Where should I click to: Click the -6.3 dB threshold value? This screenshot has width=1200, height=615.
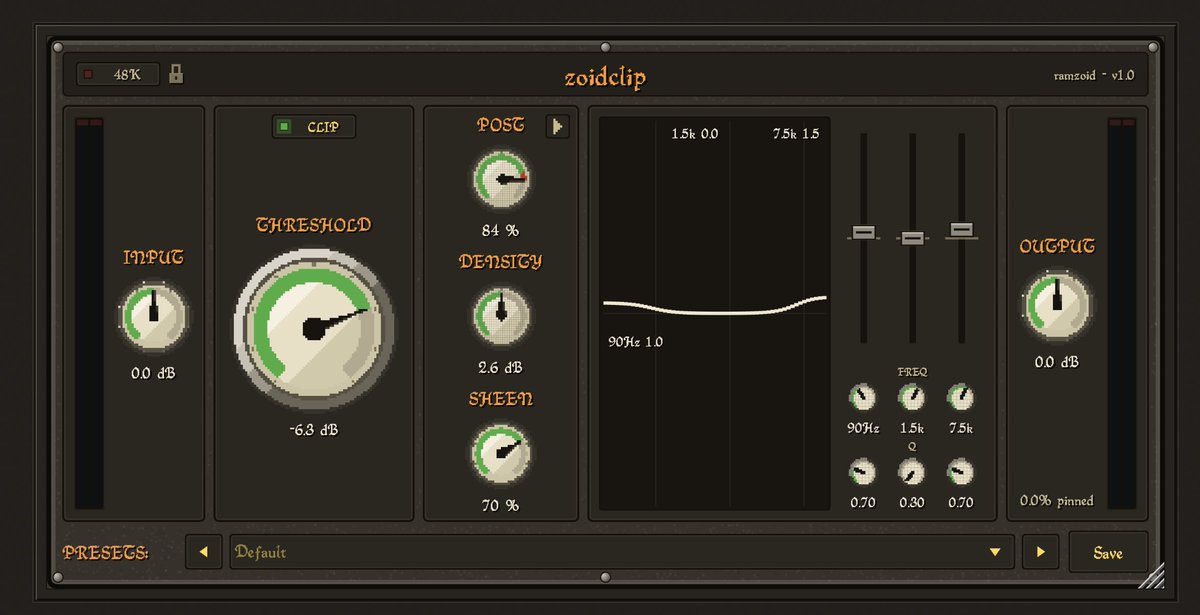(314, 430)
